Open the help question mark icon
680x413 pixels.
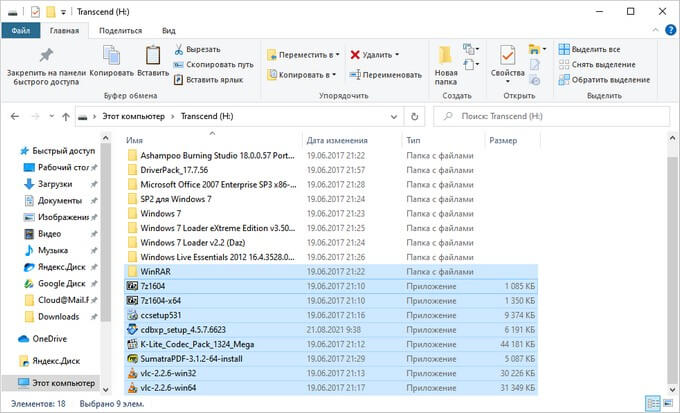(x=670, y=30)
